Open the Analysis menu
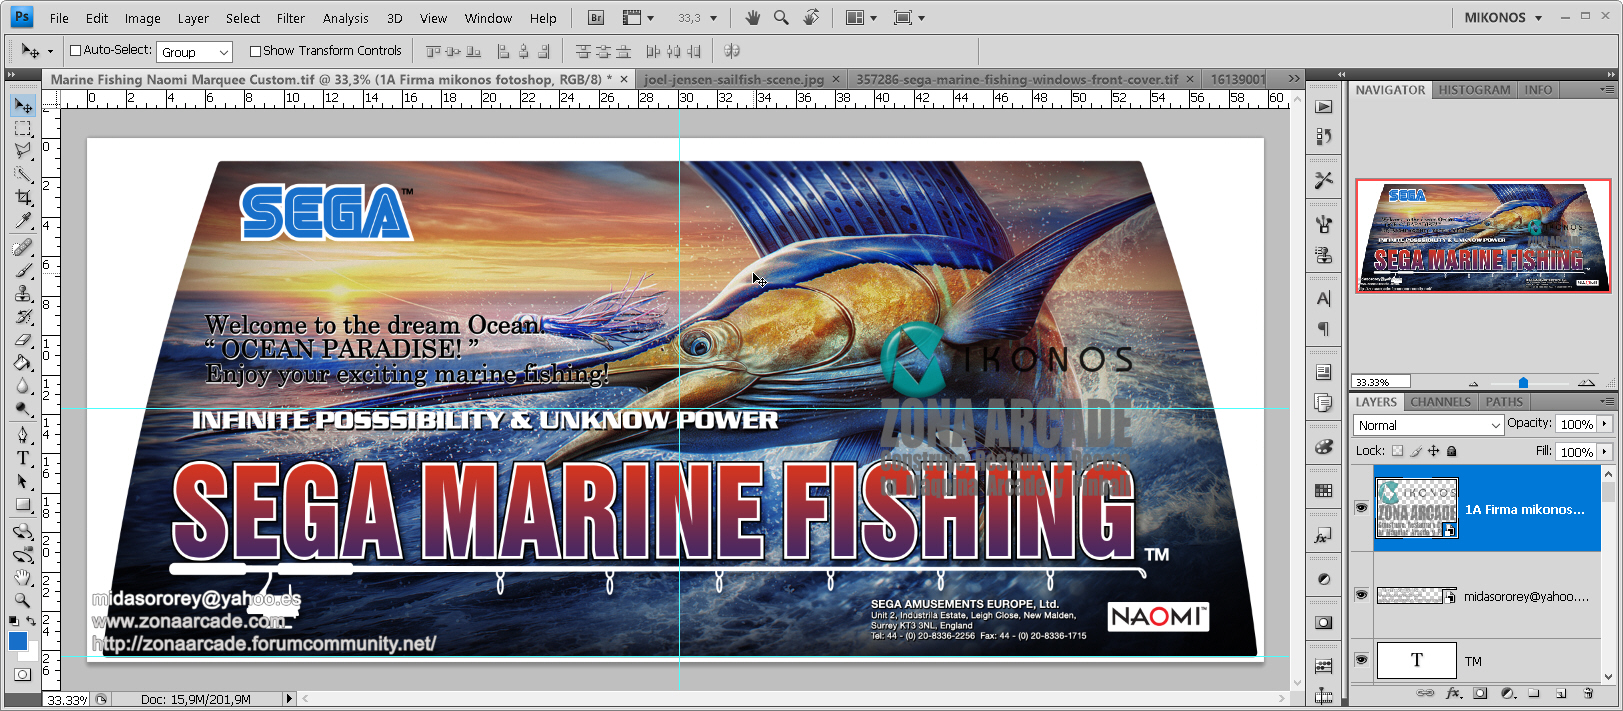Viewport: 1623px width, 711px height. pos(345,18)
